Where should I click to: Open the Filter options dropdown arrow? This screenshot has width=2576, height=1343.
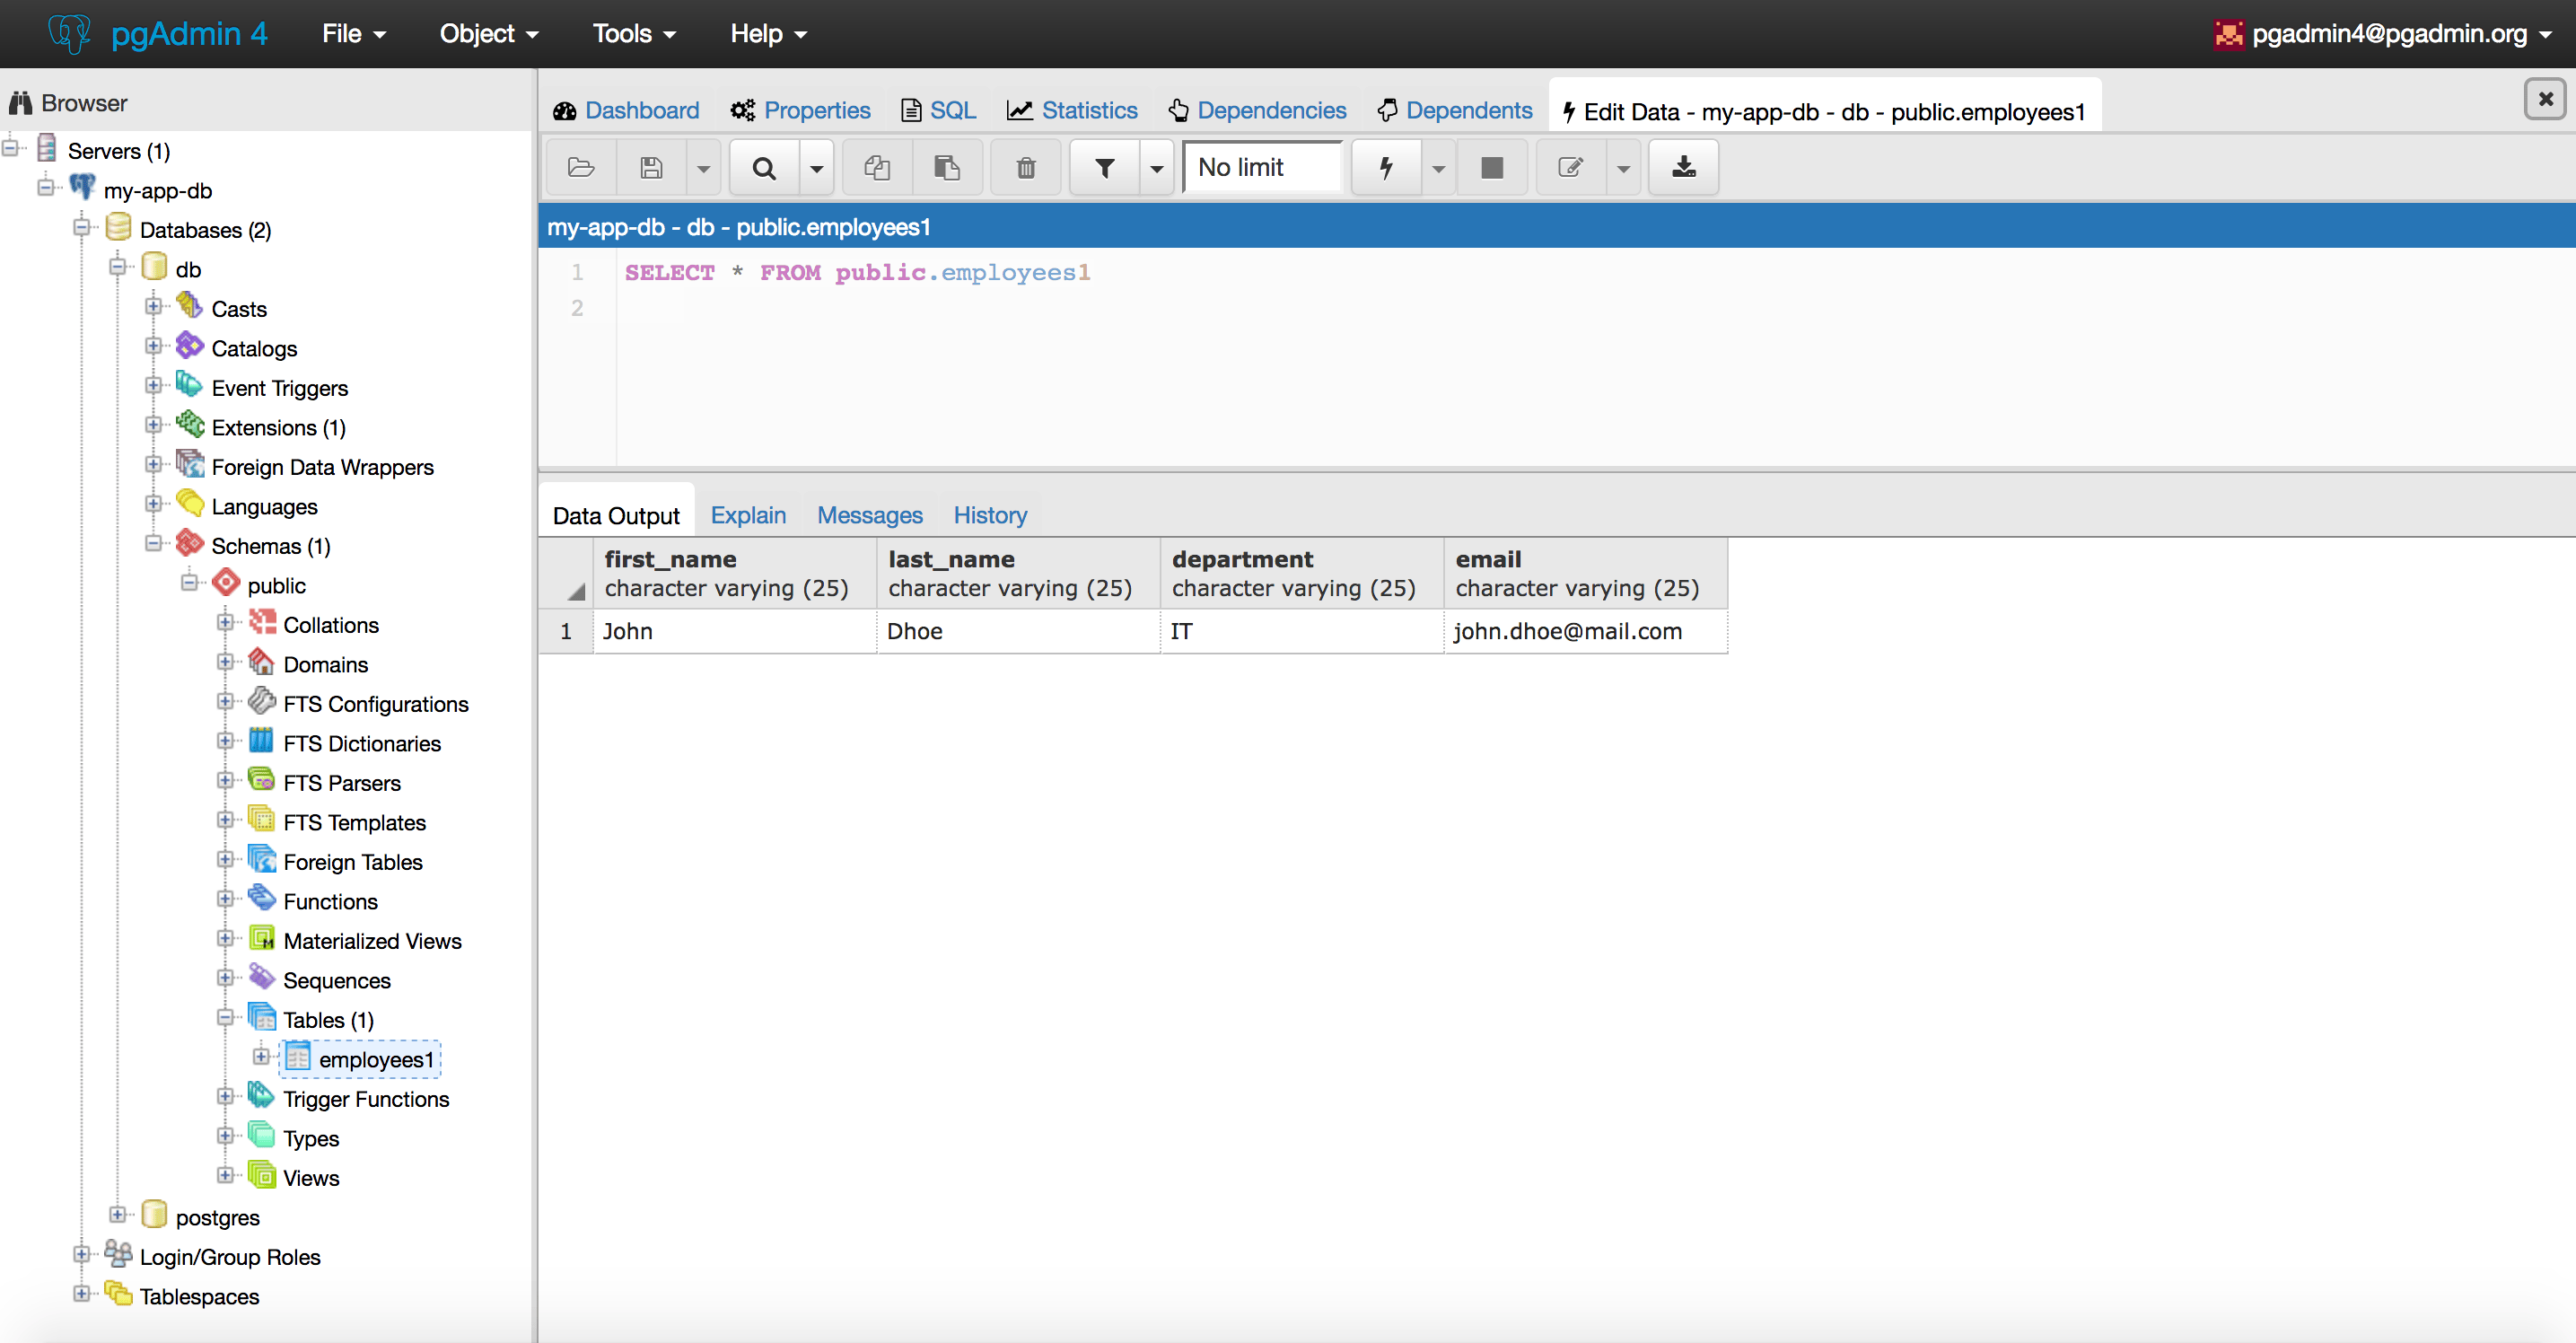coord(1156,168)
